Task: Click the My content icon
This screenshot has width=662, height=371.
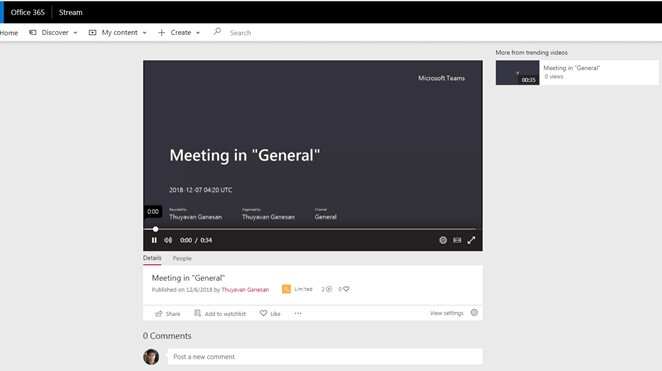Action: tap(92, 32)
